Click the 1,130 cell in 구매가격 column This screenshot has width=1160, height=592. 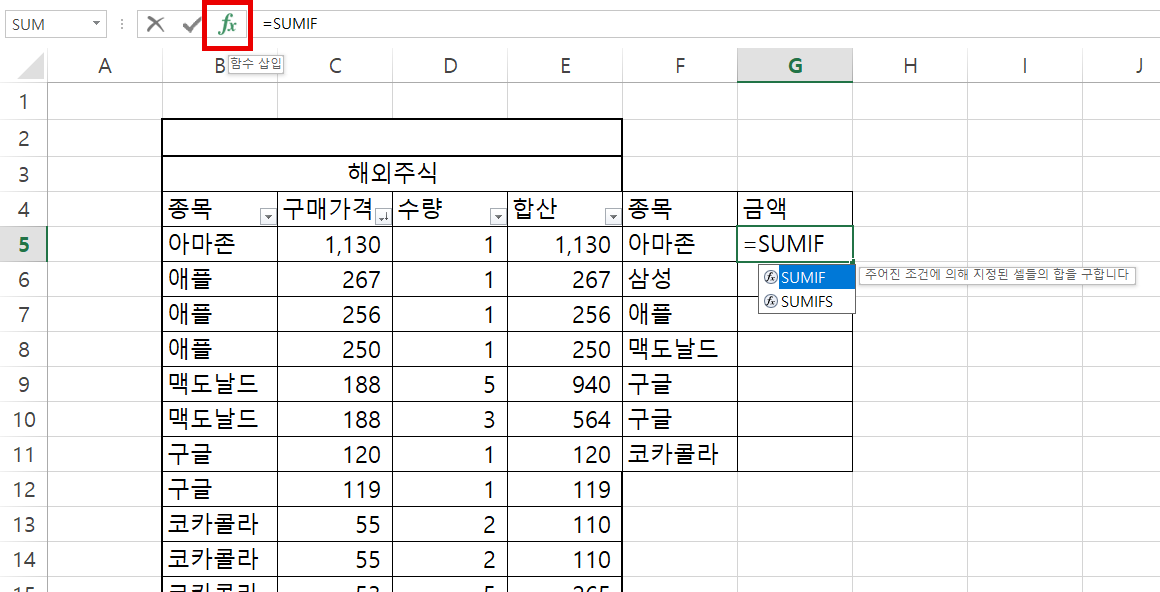pyautogui.click(x=335, y=243)
